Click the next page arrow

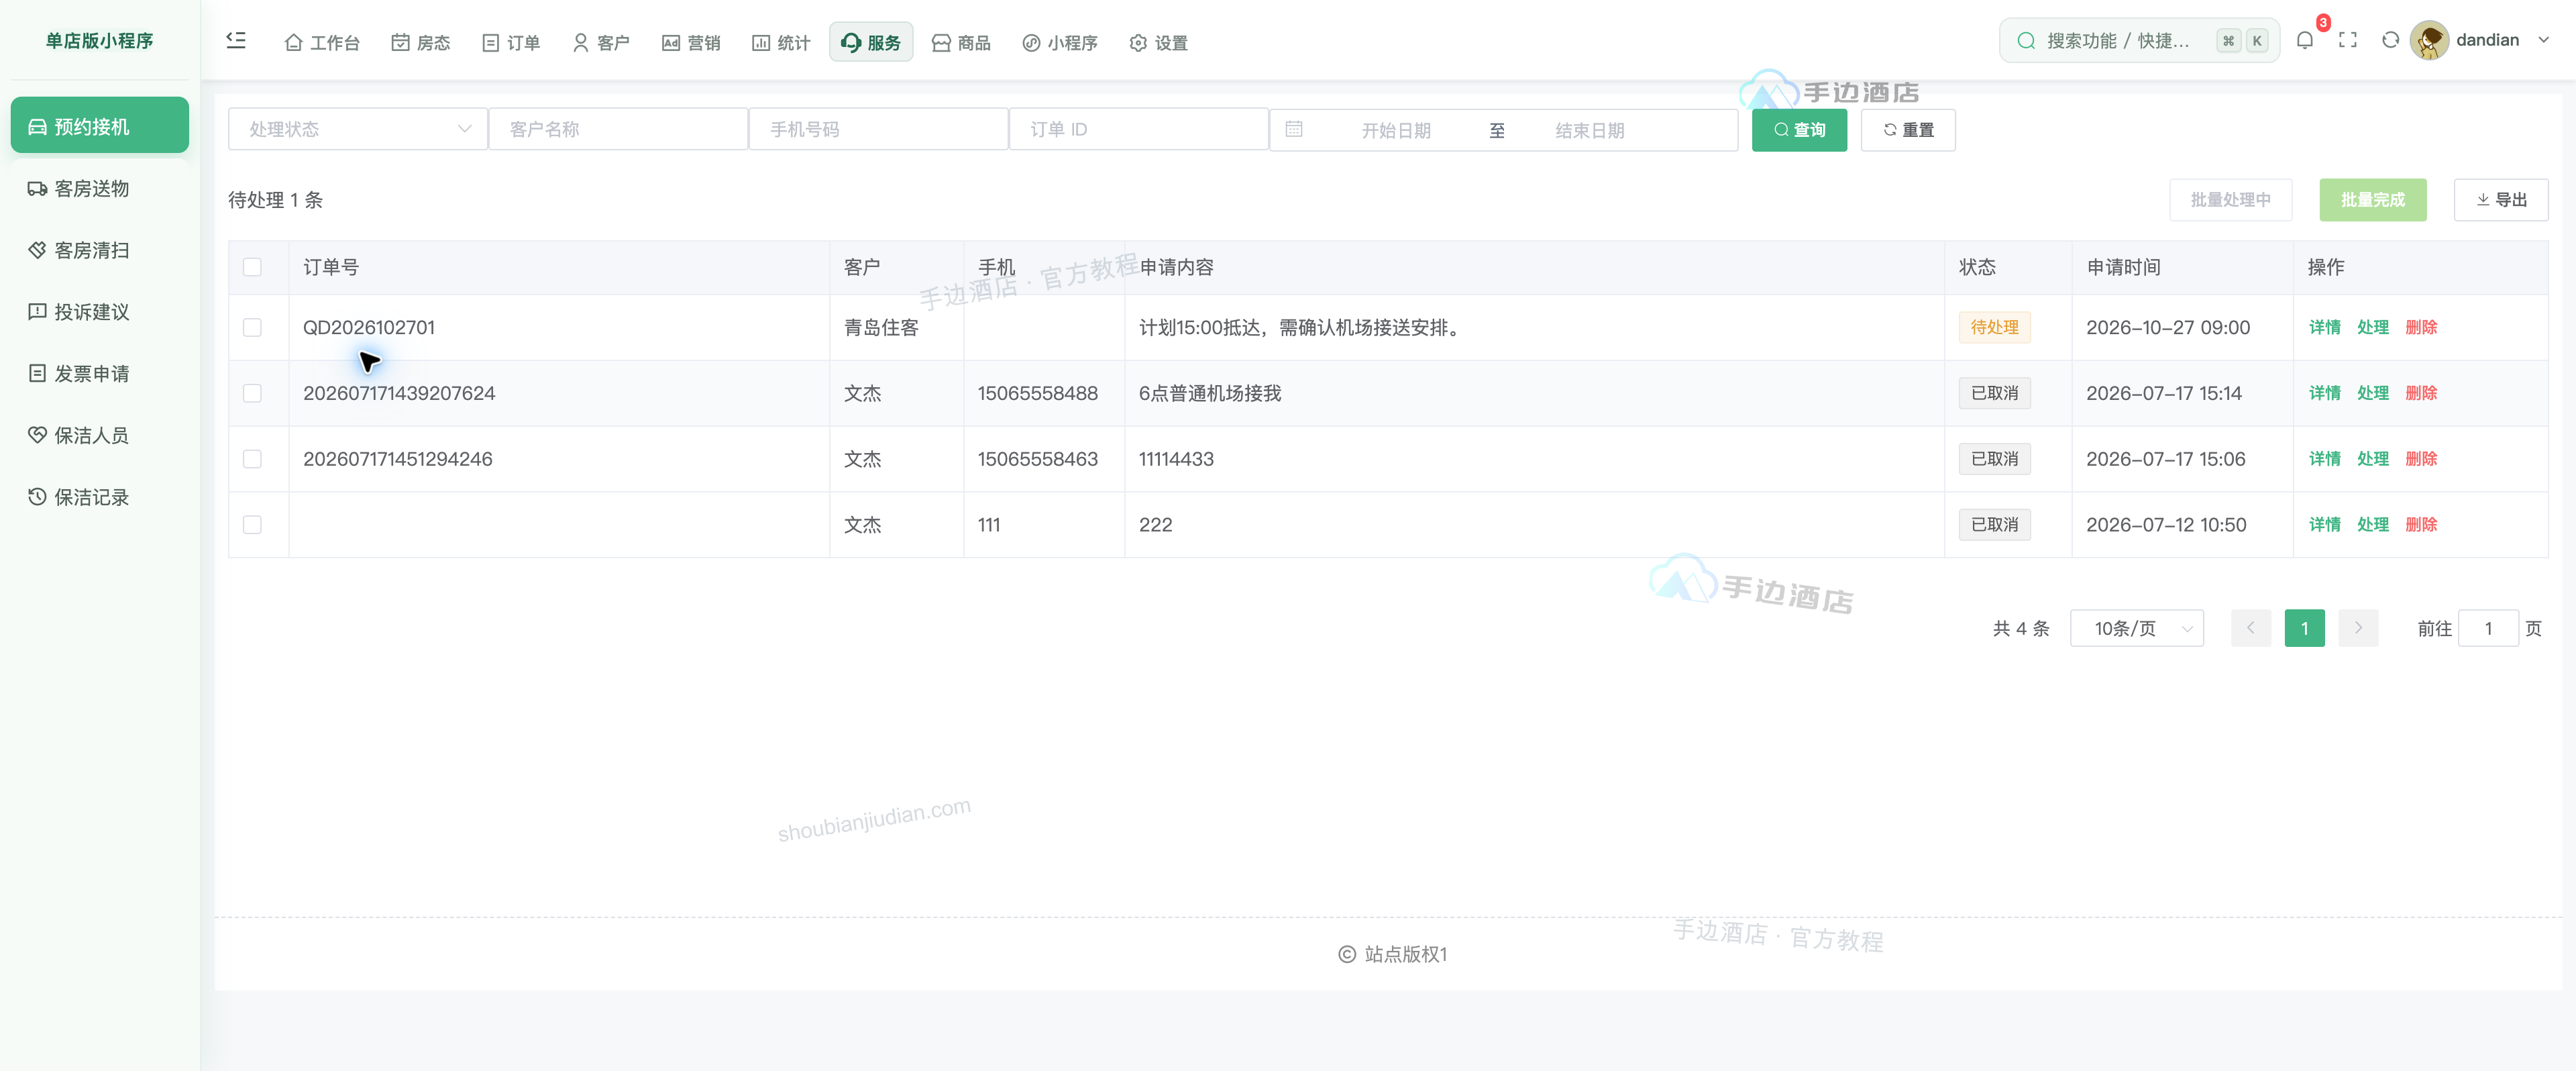(x=2358, y=628)
